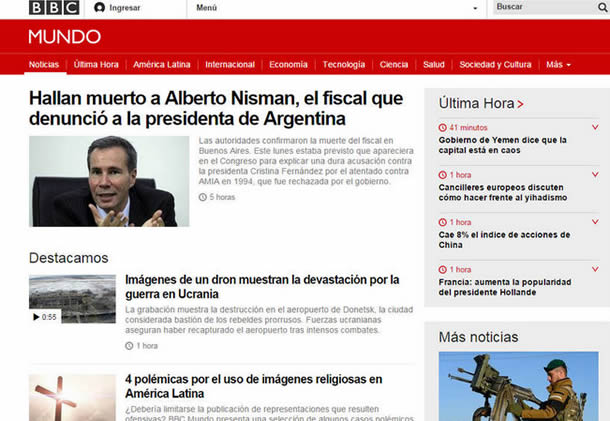Open the Sociedad y Cultura section
Viewport: 610px width, 421px height.
[x=495, y=65]
